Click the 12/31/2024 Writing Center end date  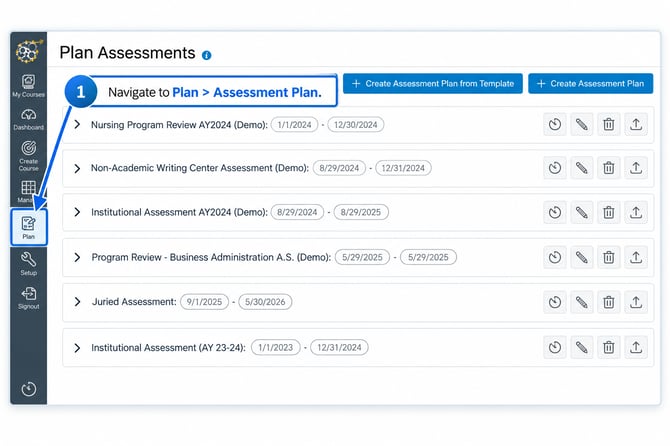[x=403, y=168]
